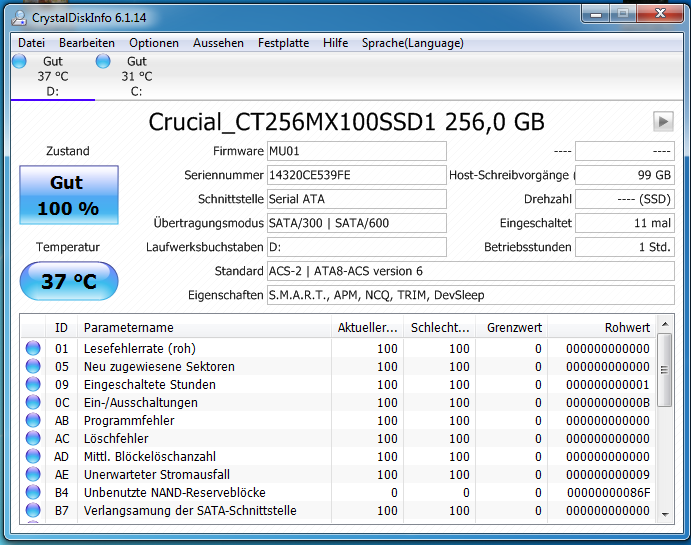Select the Löschfehler row text
Image resolution: width=691 pixels, height=545 pixels.
click(x=116, y=439)
